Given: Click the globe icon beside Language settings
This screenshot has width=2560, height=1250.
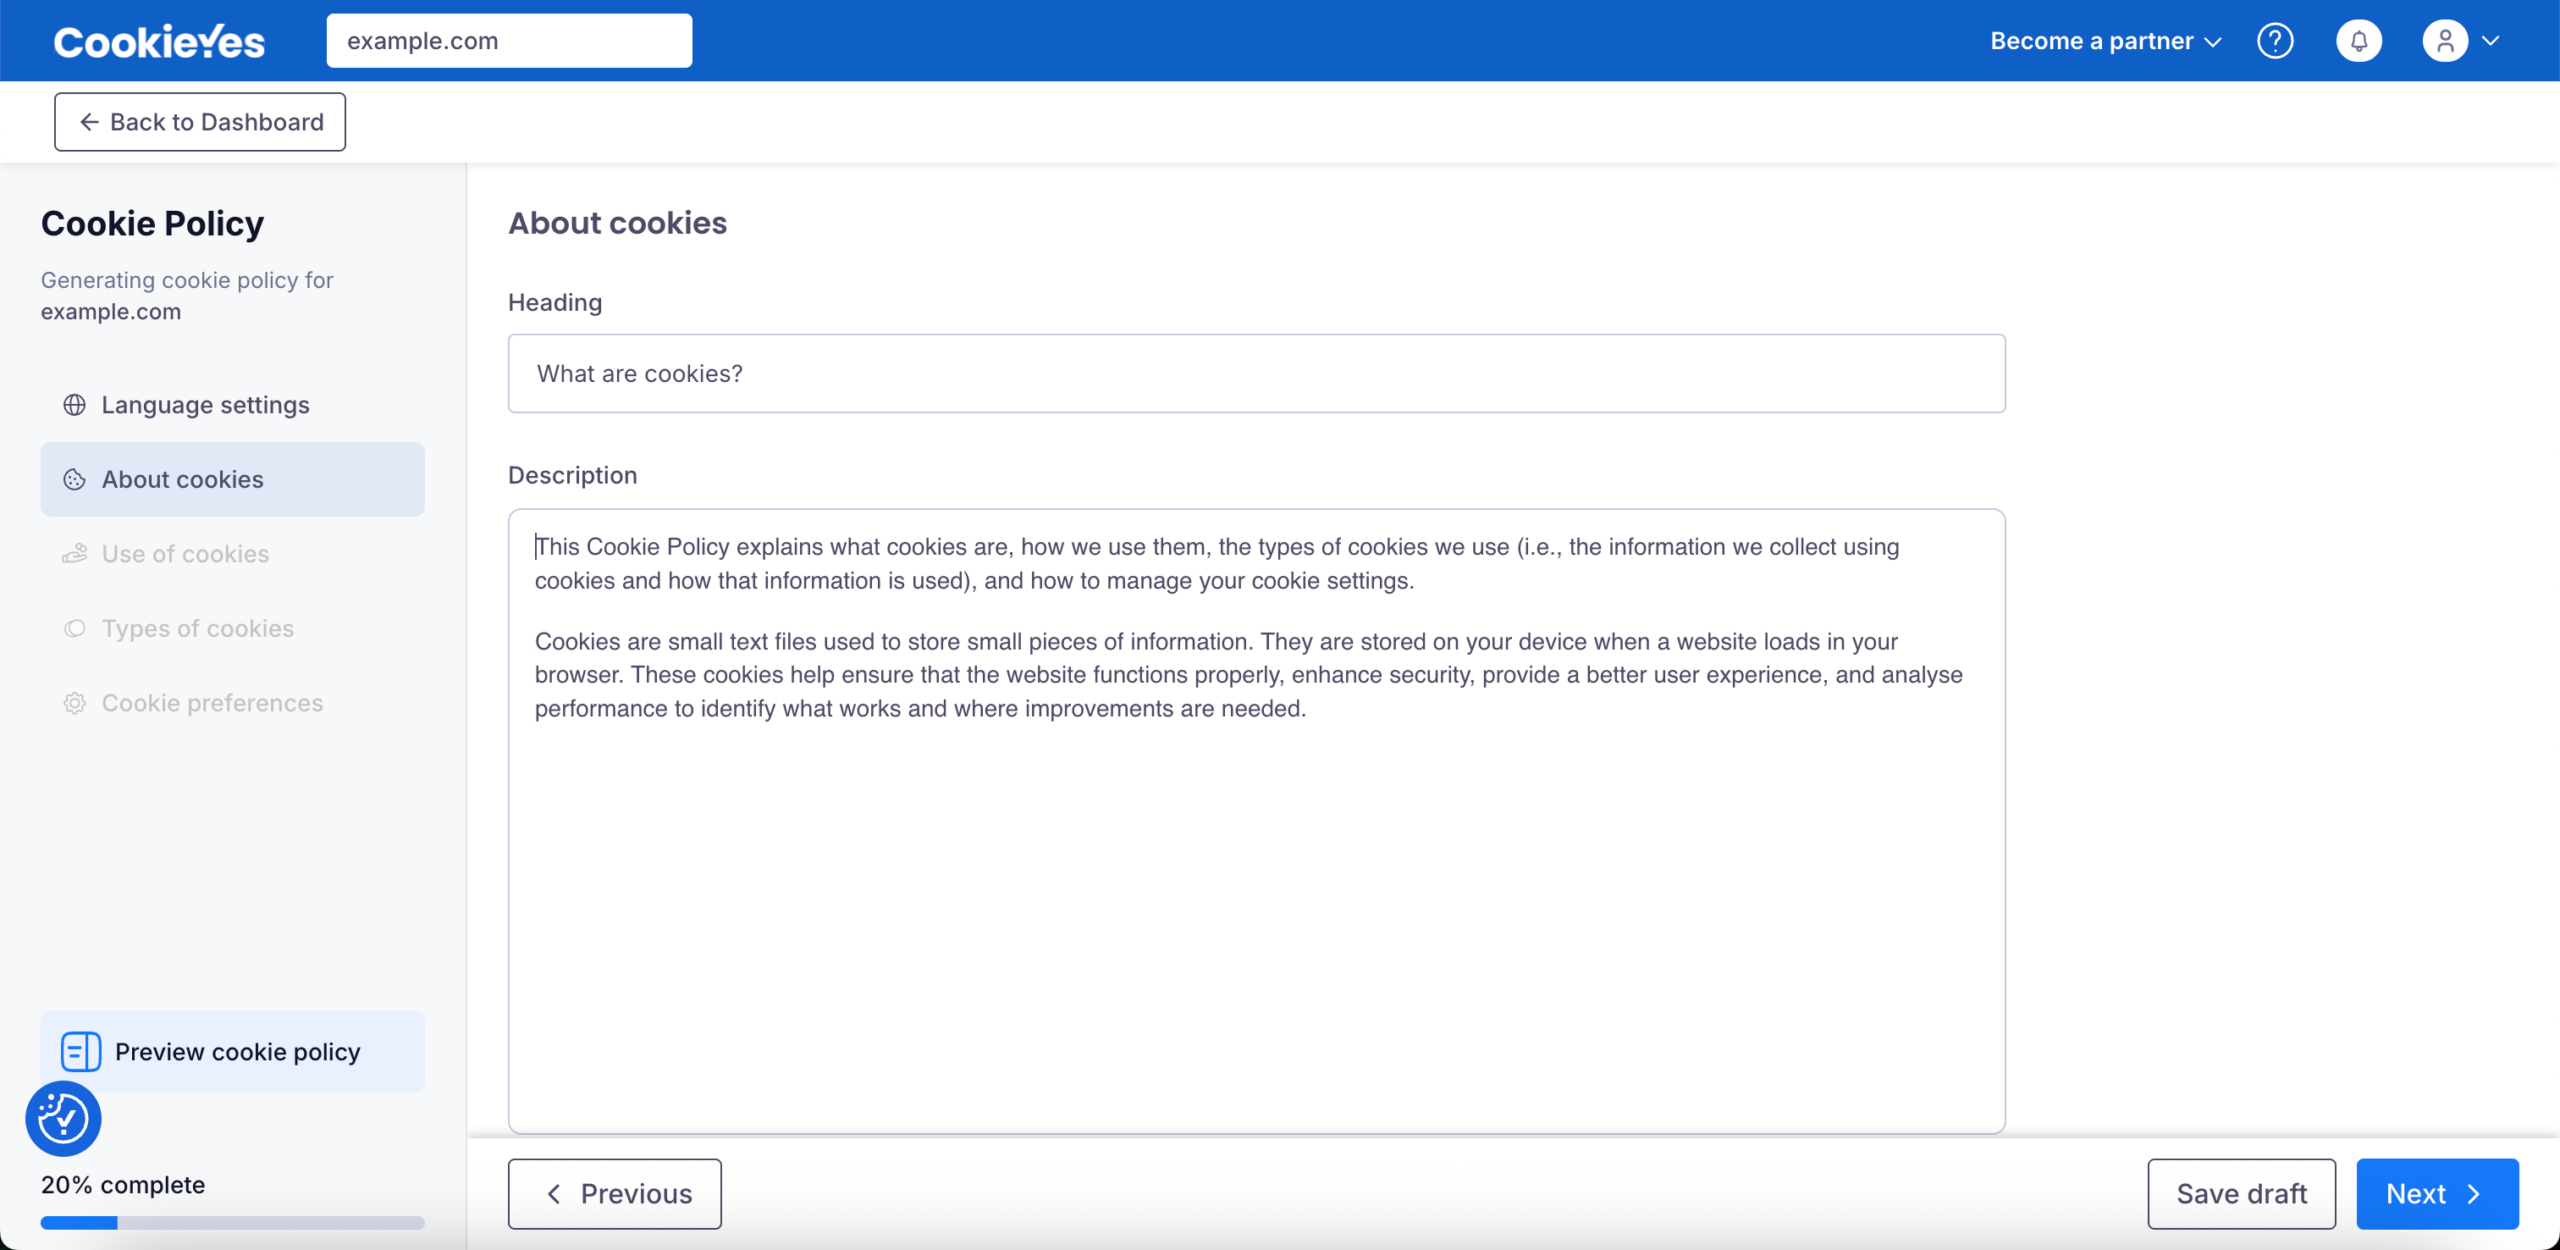Looking at the screenshot, I should point(75,405).
